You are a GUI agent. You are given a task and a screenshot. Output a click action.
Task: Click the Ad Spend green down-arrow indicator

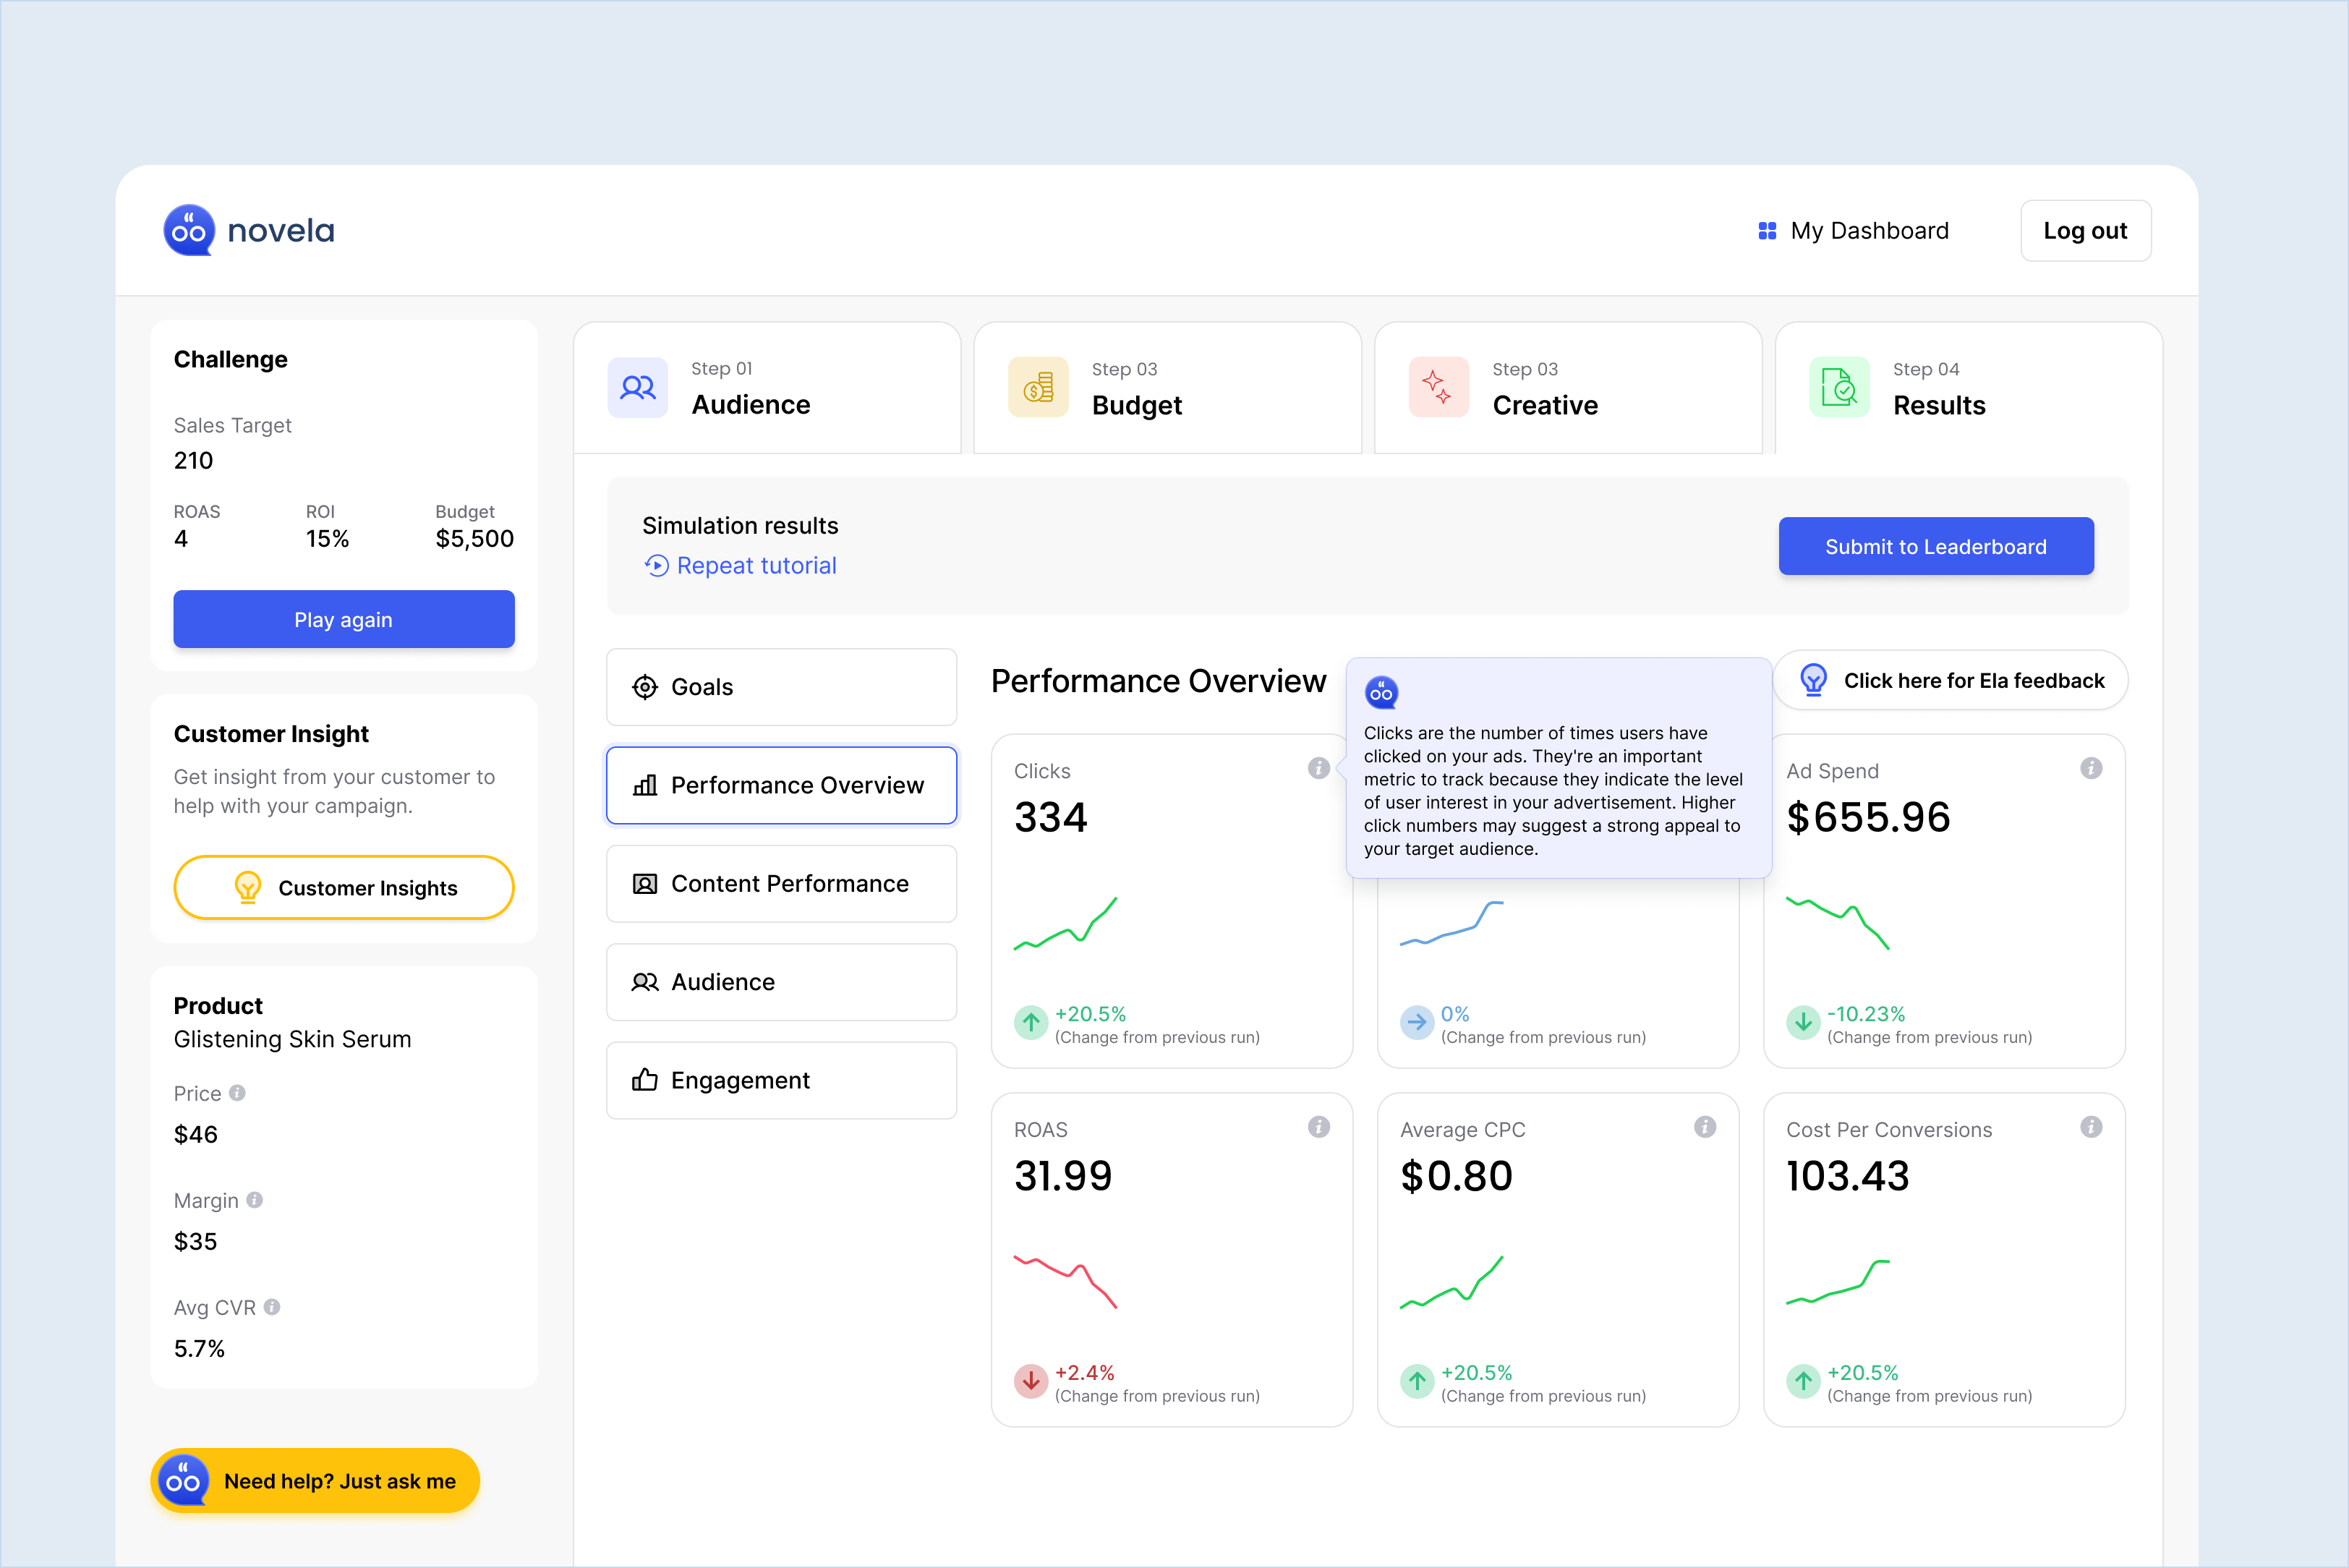1802,1022
